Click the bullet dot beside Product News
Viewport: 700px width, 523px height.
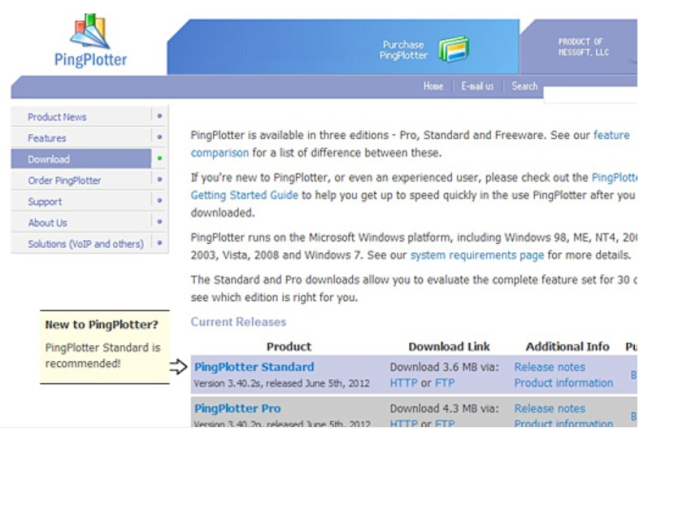(x=159, y=116)
